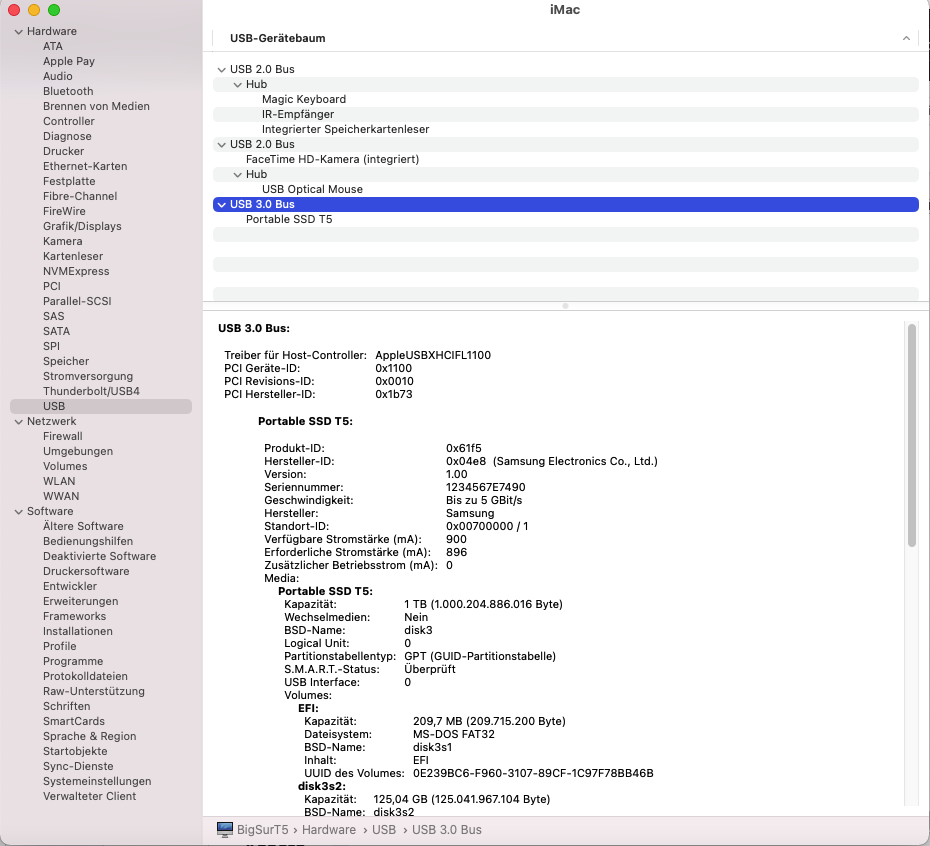Viewport: 930px width, 846px height.
Task: Click the AppleUSBXHCIFL1100 driver value
Action: (x=433, y=355)
